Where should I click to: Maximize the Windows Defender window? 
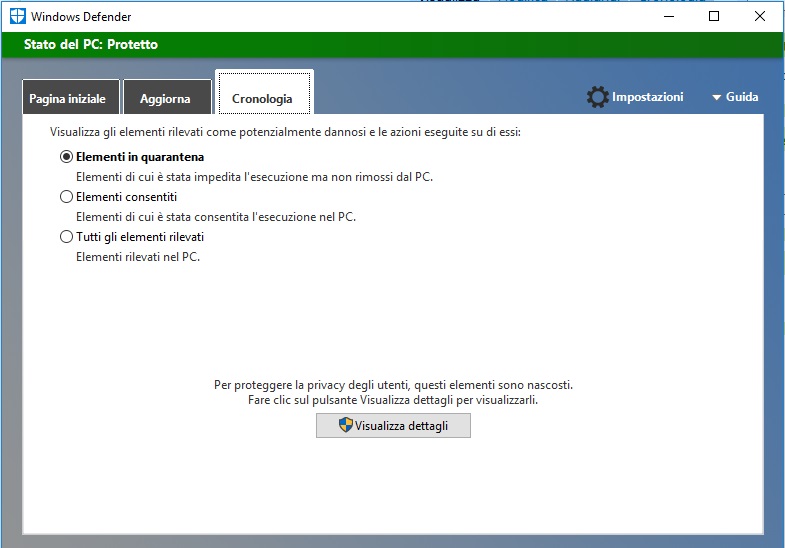coord(714,16)
